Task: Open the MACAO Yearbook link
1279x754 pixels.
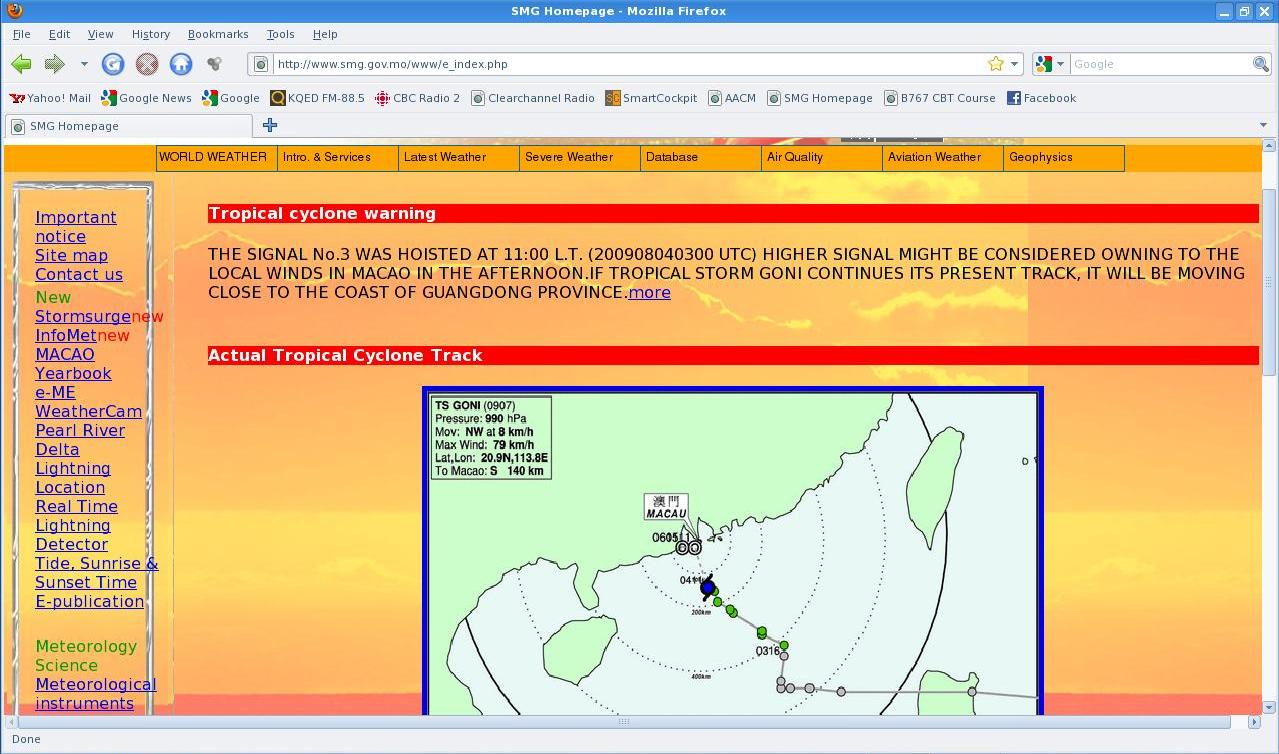Action: coord(73,364)
